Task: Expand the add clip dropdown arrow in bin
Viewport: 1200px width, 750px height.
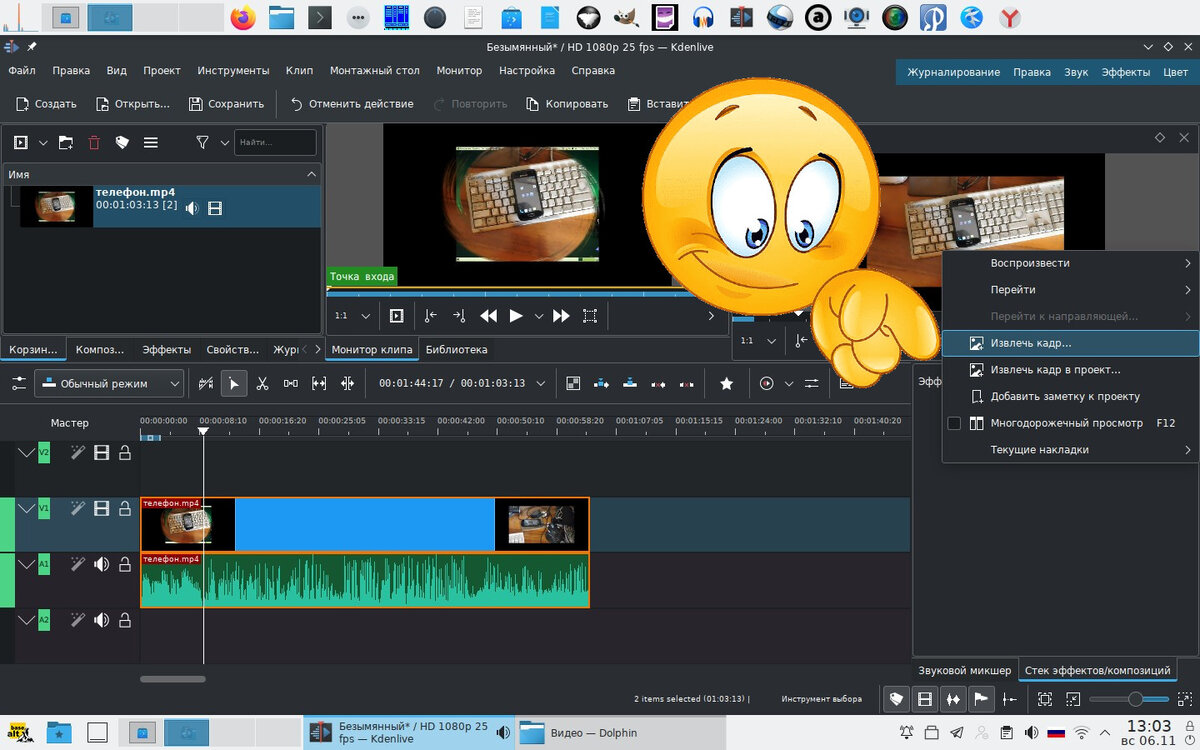Action: coord(42,143)
